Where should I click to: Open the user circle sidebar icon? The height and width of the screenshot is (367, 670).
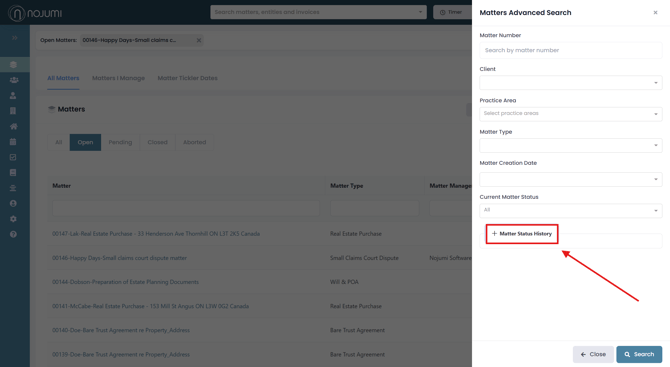point(13,203)
